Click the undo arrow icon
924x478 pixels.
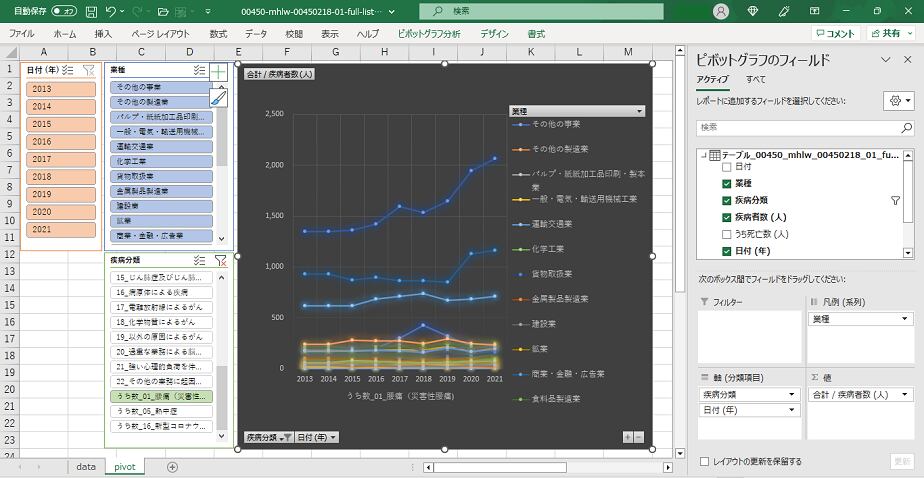pos(112,11)
